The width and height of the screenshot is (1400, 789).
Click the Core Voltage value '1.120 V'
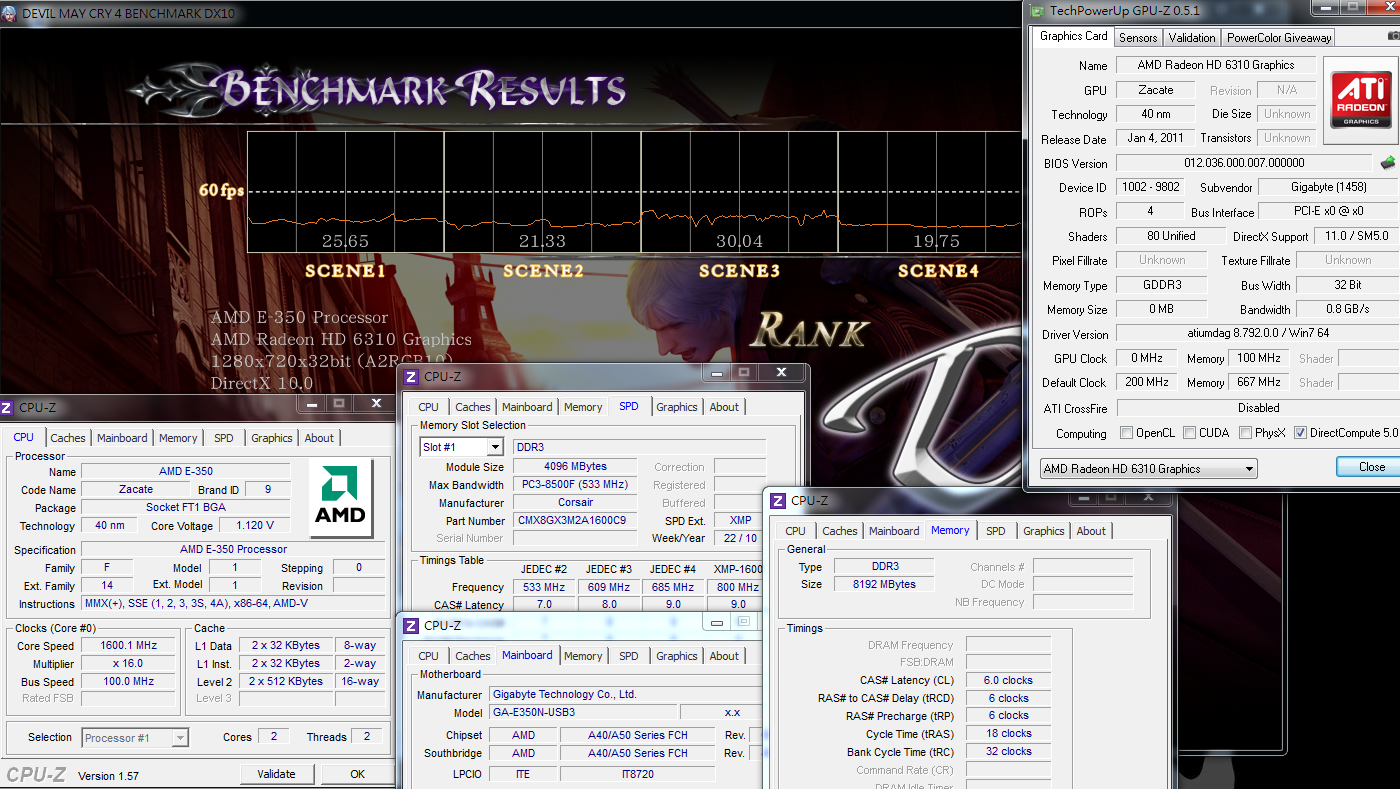click(x=254, y=526)
